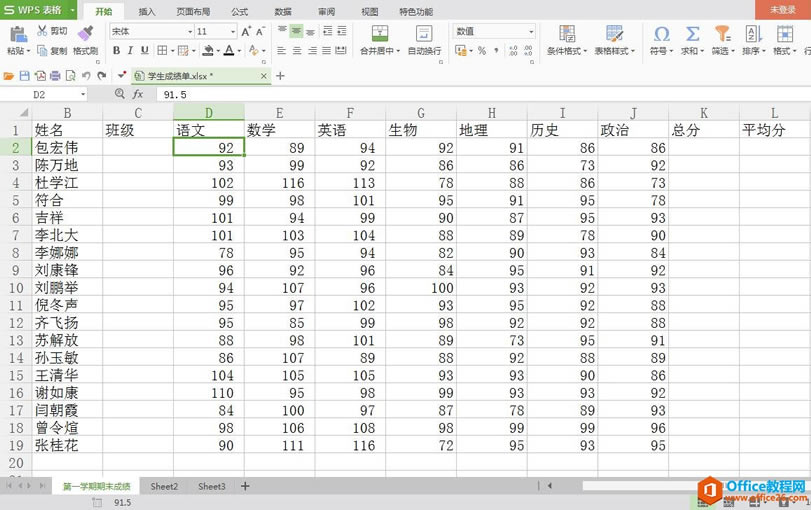Viewport: 811px width, 510px height.
Task: Undo the last action
Action: pyautogui.click(x=86, y=76)
